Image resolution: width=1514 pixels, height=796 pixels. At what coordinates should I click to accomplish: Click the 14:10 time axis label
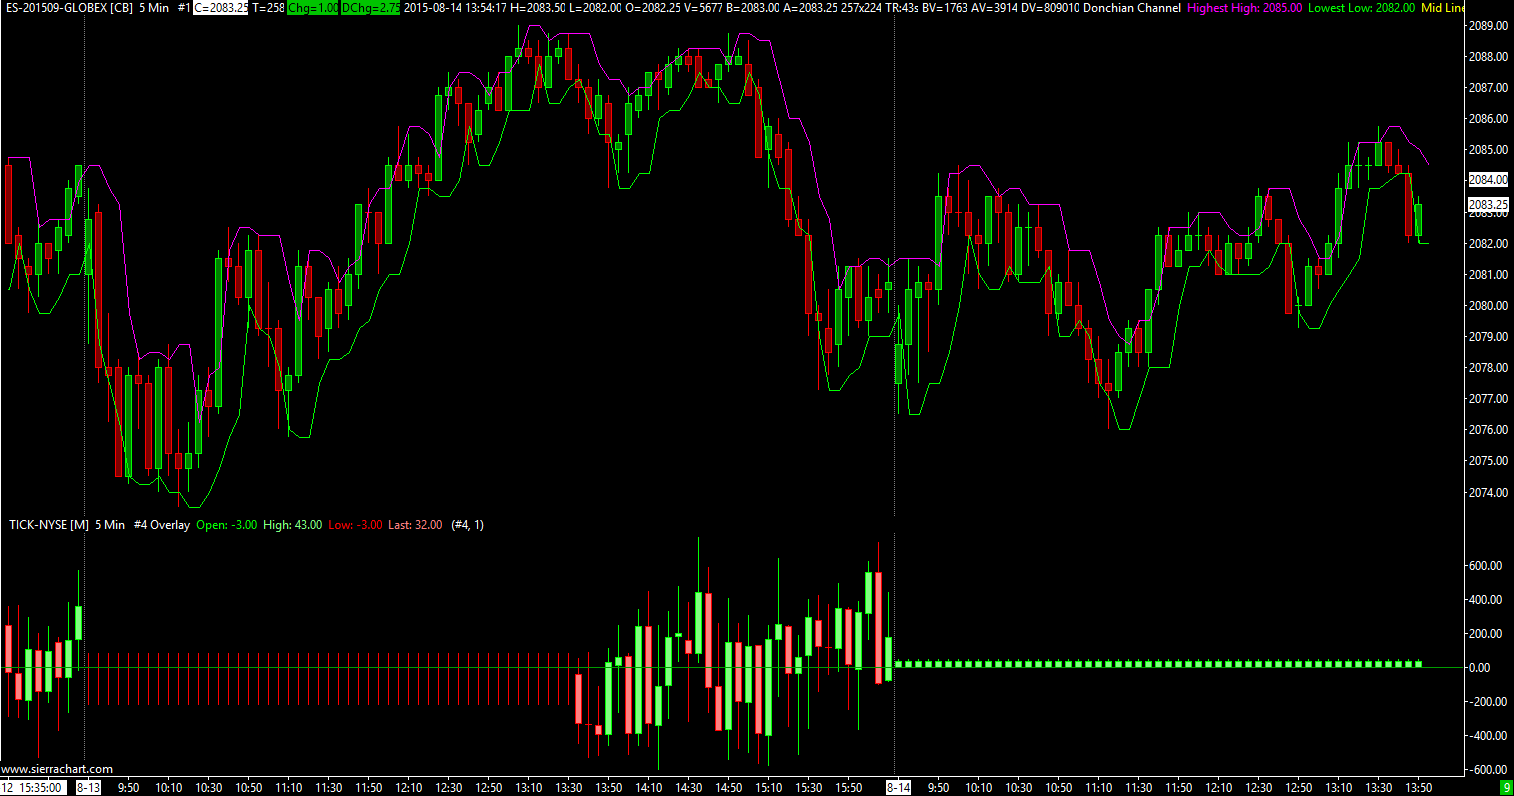(x=650, y=788)
